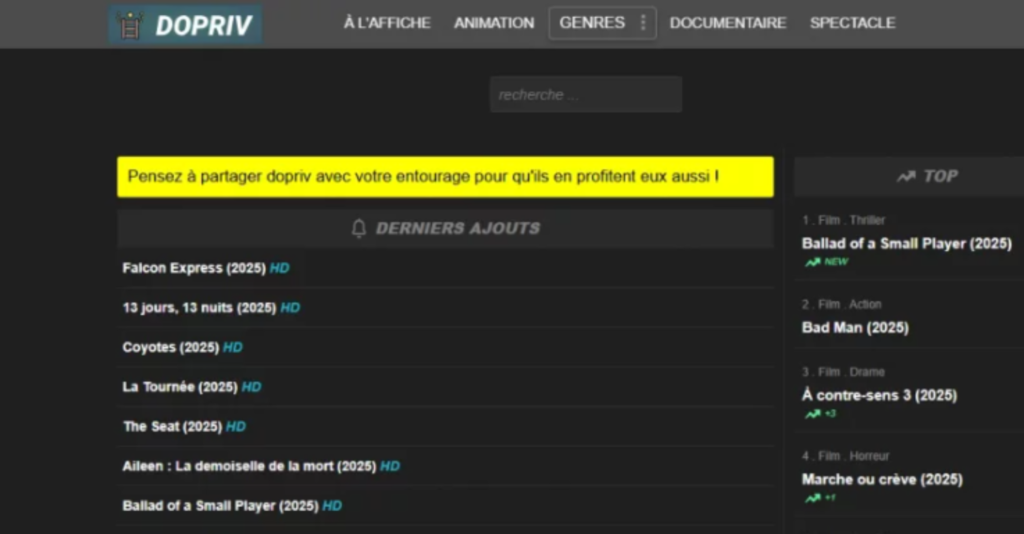Open the DOCUMENTAIRE section
The width and height of the screenshot is (1024, 534).
tap(728, 23)
